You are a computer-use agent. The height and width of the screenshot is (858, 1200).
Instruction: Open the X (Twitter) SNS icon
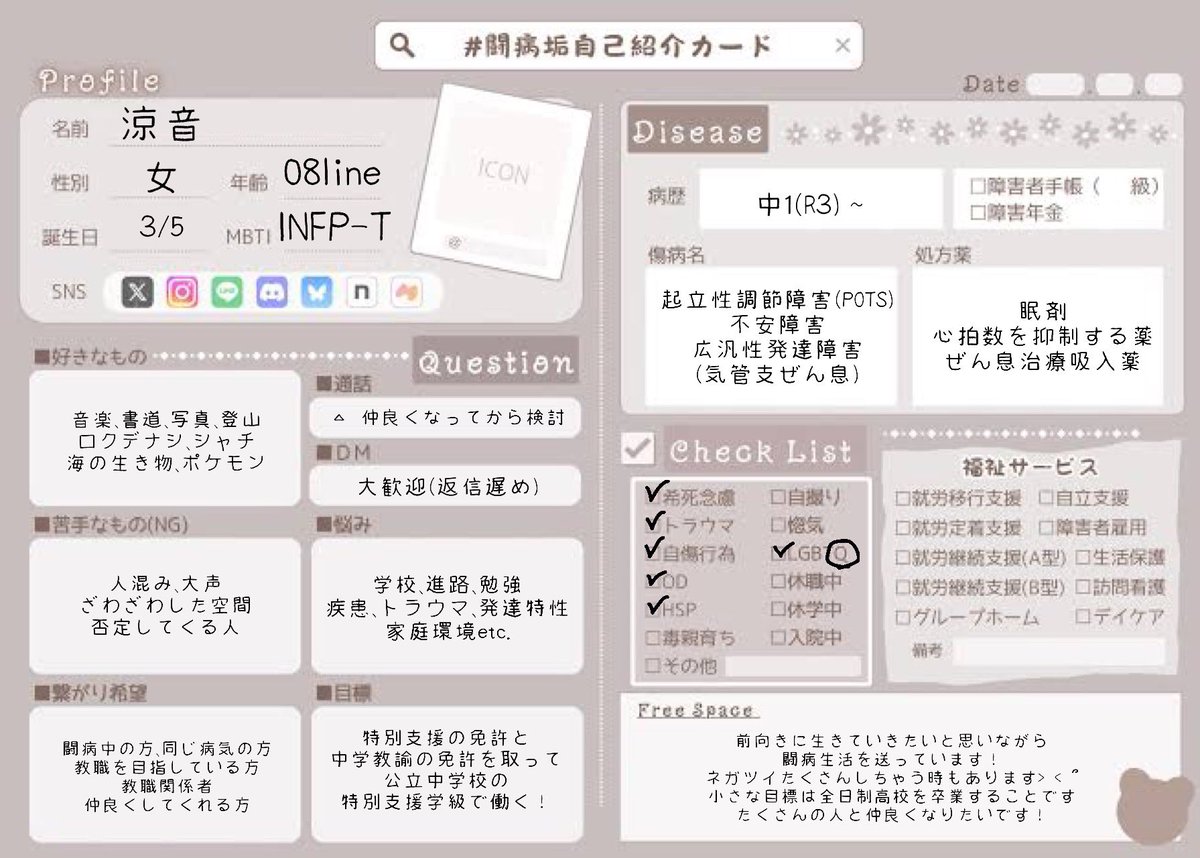[137, 292]
